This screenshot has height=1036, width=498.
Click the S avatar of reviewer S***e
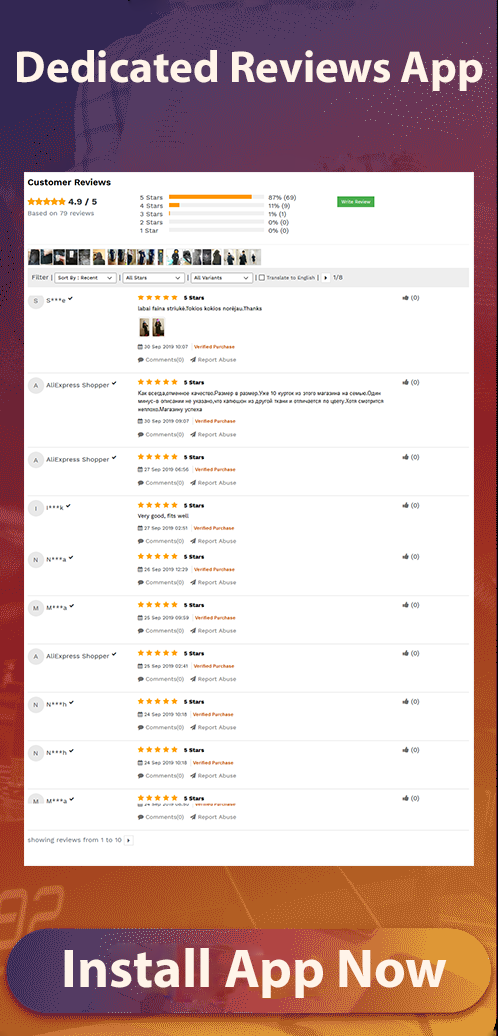tap(36, 301)
